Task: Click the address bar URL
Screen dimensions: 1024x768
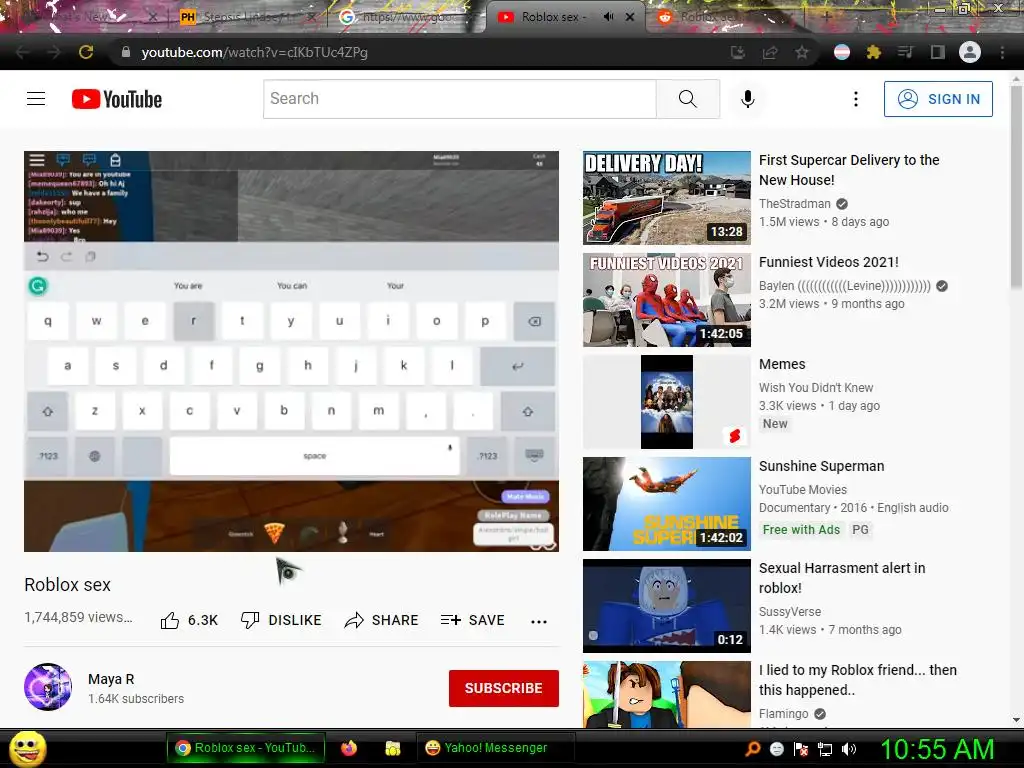Action: click(x=255, y=52)
